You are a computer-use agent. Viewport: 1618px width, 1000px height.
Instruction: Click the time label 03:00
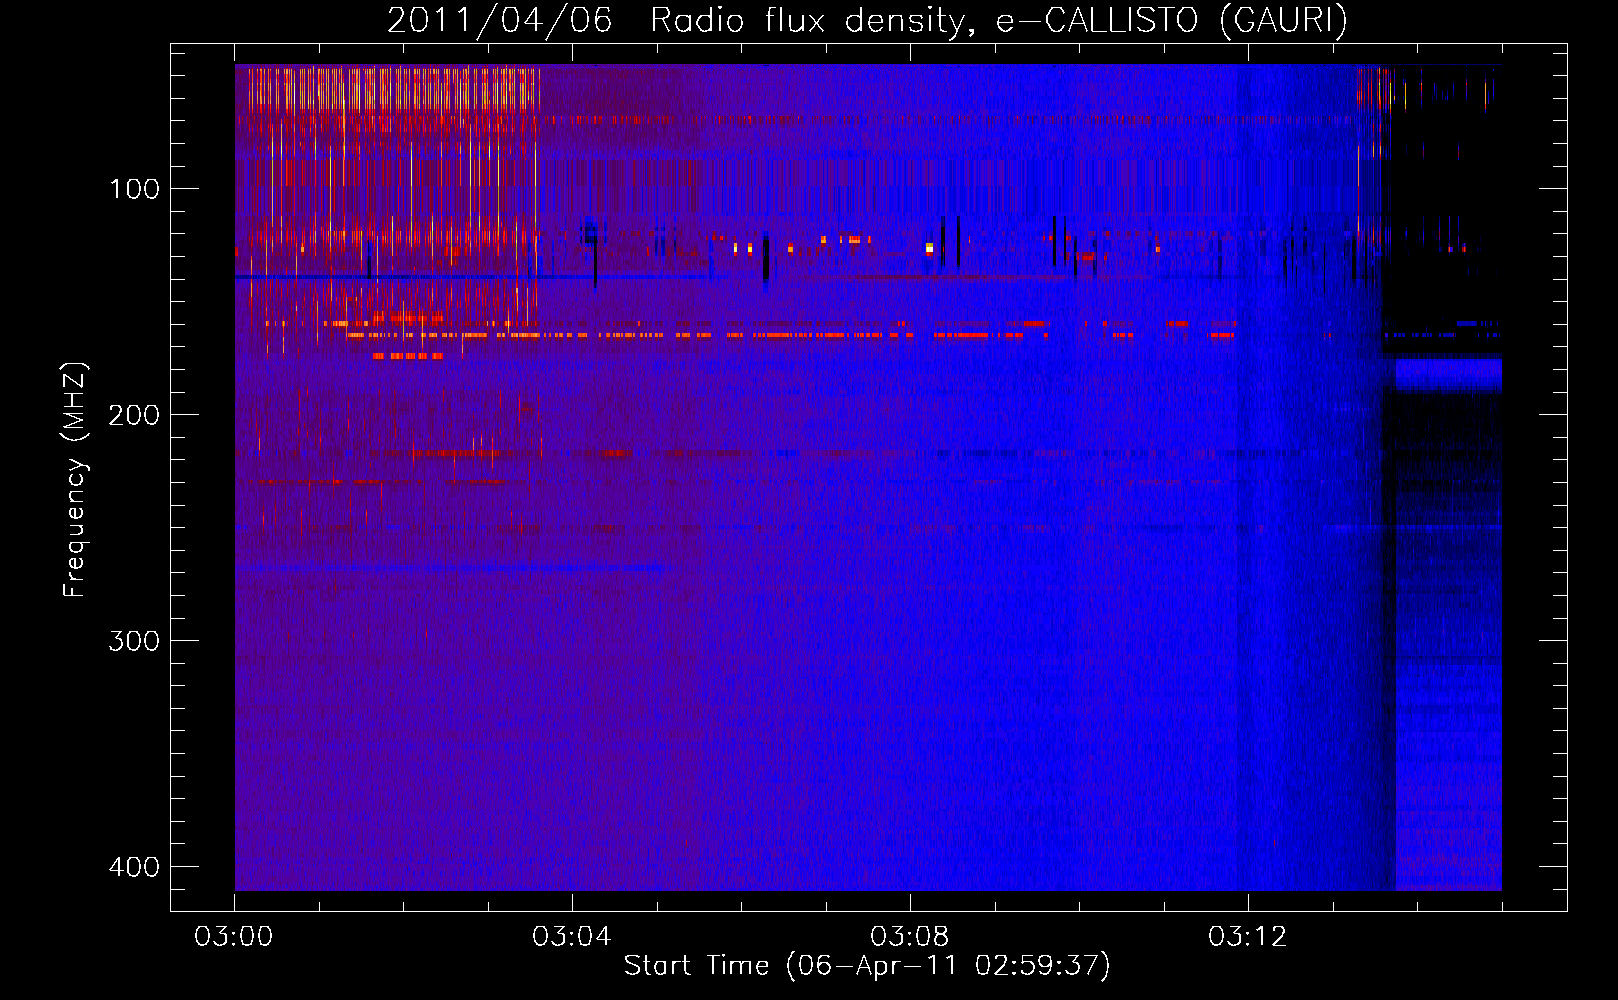234,937
